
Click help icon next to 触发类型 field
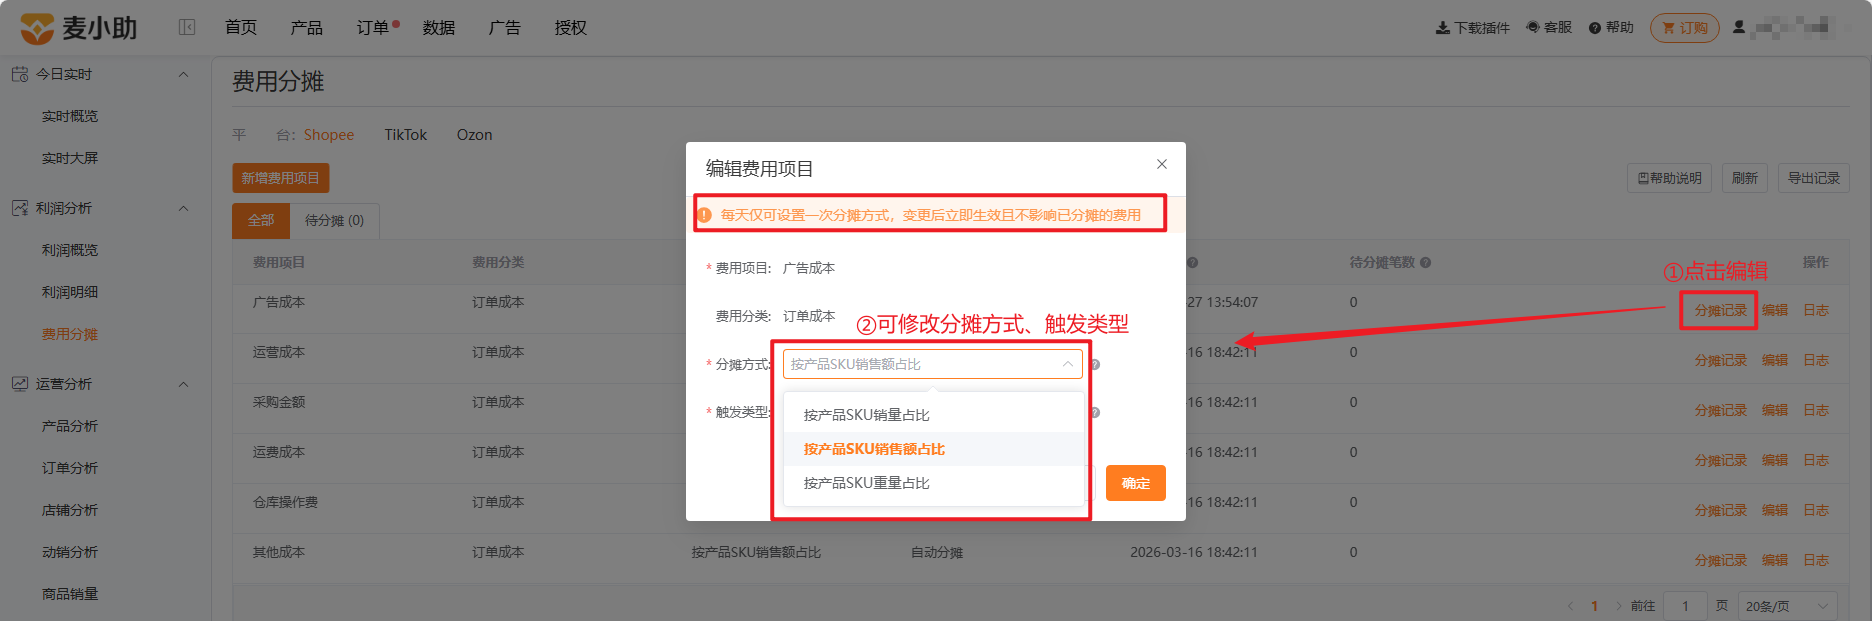(x=1095, y=412)
